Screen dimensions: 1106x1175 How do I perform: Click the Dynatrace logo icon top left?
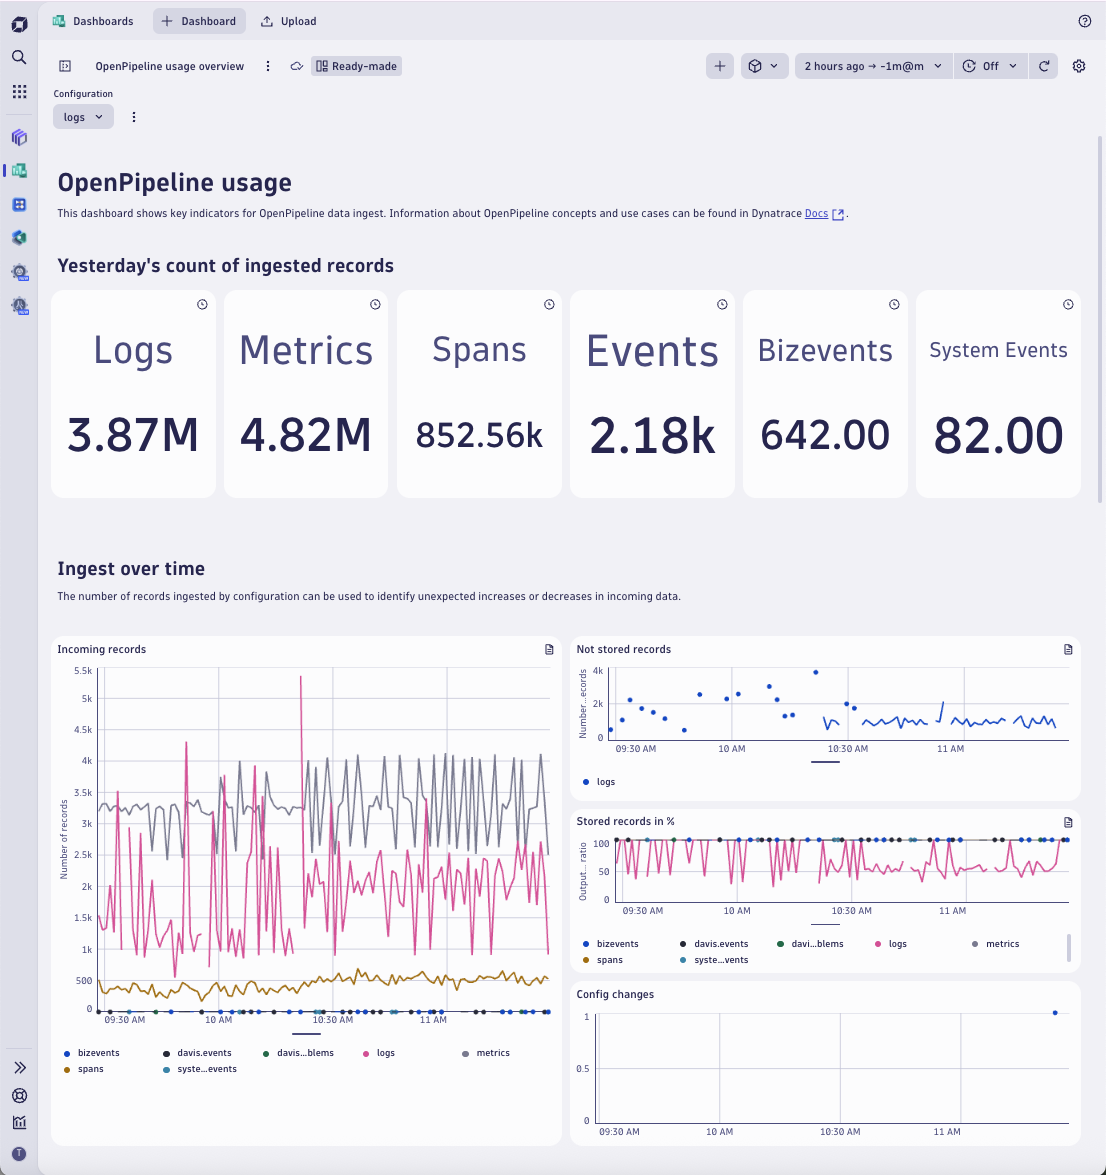(x=19, y=22)
